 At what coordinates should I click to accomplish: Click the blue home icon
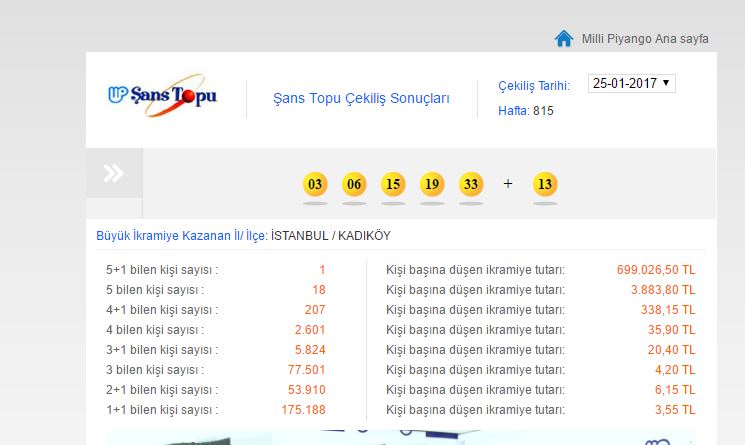[x=563, y=39]
